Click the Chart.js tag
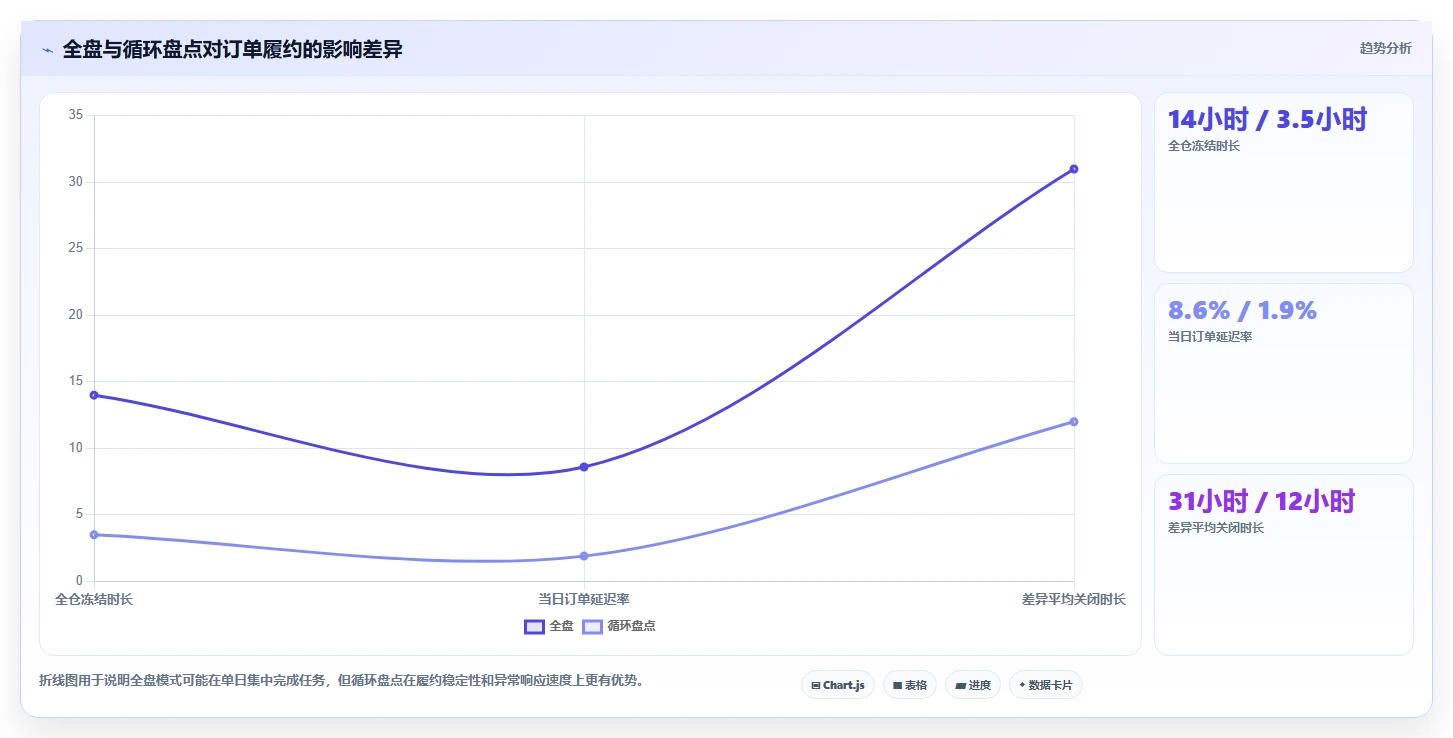Image resolution: width=1453 pixels, height=738 pixels. click(x=838, y=685)
